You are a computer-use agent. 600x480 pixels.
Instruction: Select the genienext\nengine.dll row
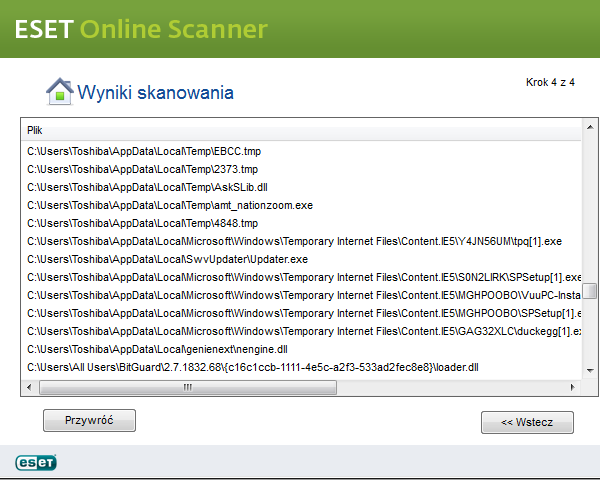pyautogui.click(x=302, y=349)
